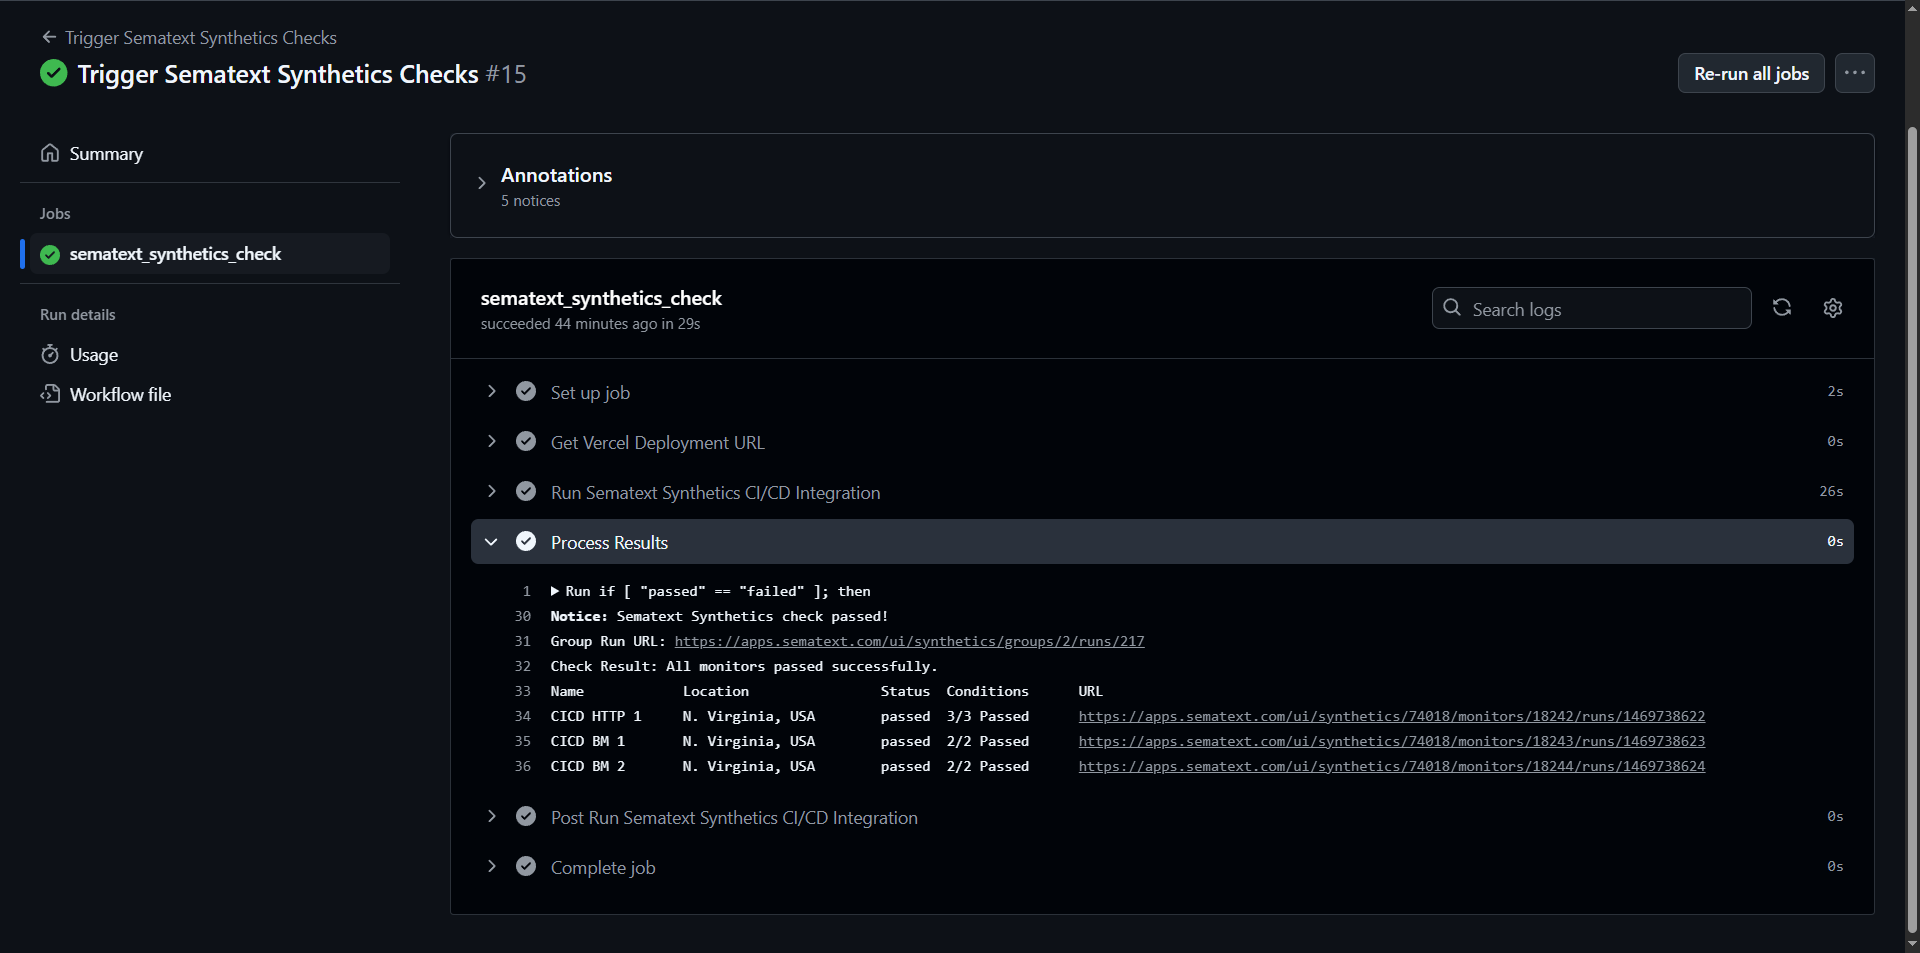Image resolution: width=1920 pixels, height=953 pixels.
Task: Click the check icon on Process Results
Action: [x=526, y=541]
